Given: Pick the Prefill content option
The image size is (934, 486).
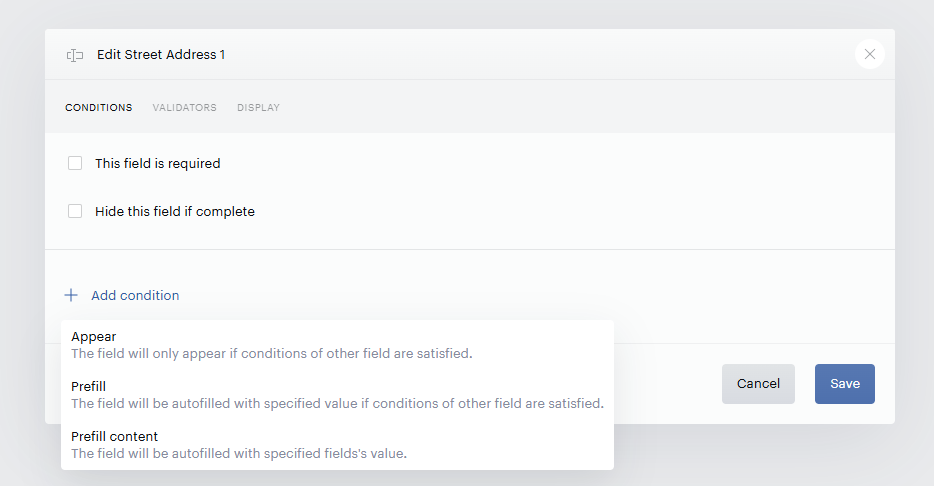Looking at the screenshot, I should (337, 445).
